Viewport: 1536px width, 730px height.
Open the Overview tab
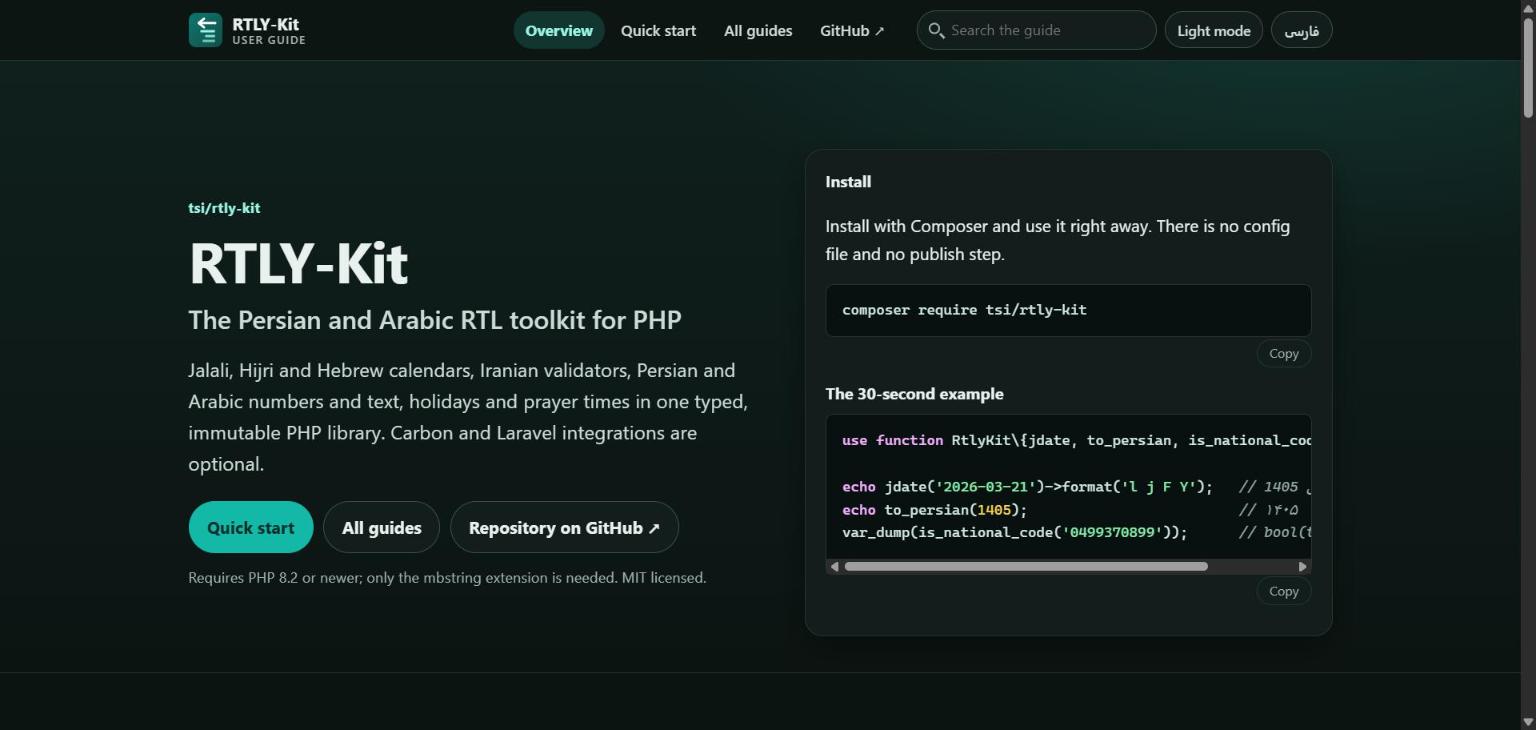[x=559, y=30]
